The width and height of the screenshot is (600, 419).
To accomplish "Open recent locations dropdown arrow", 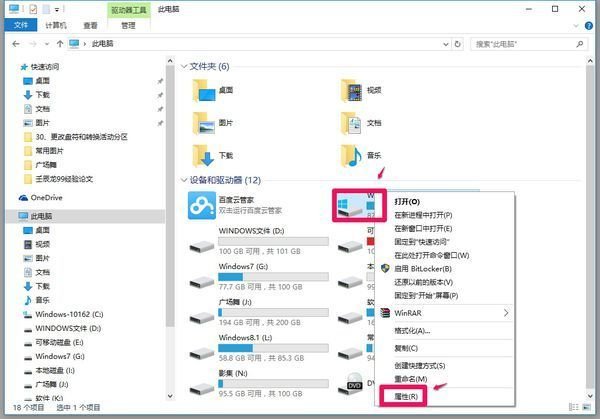I will tap(47, 44).
